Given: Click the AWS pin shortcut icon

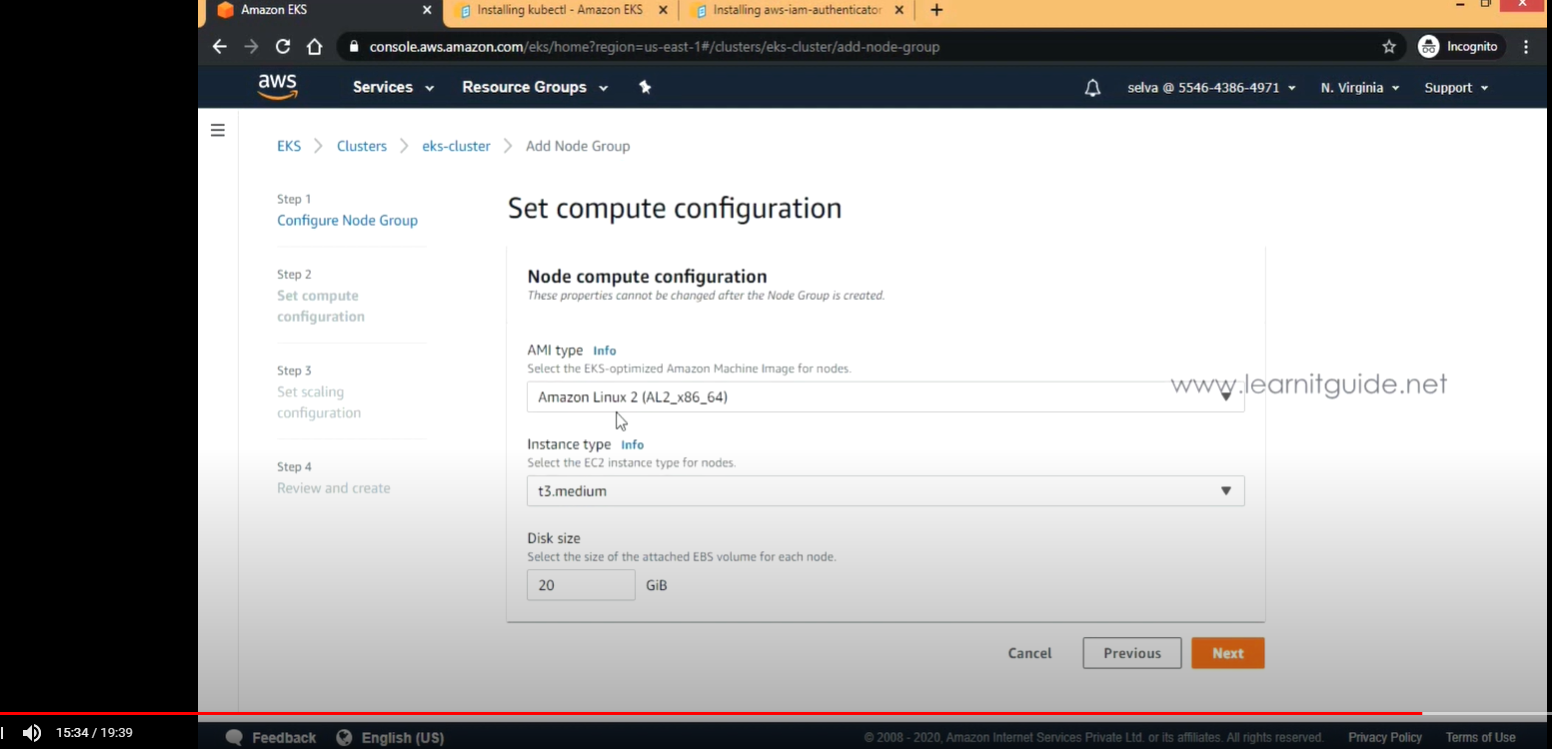Looking at the screenshot, I should (x=645, y=87).
